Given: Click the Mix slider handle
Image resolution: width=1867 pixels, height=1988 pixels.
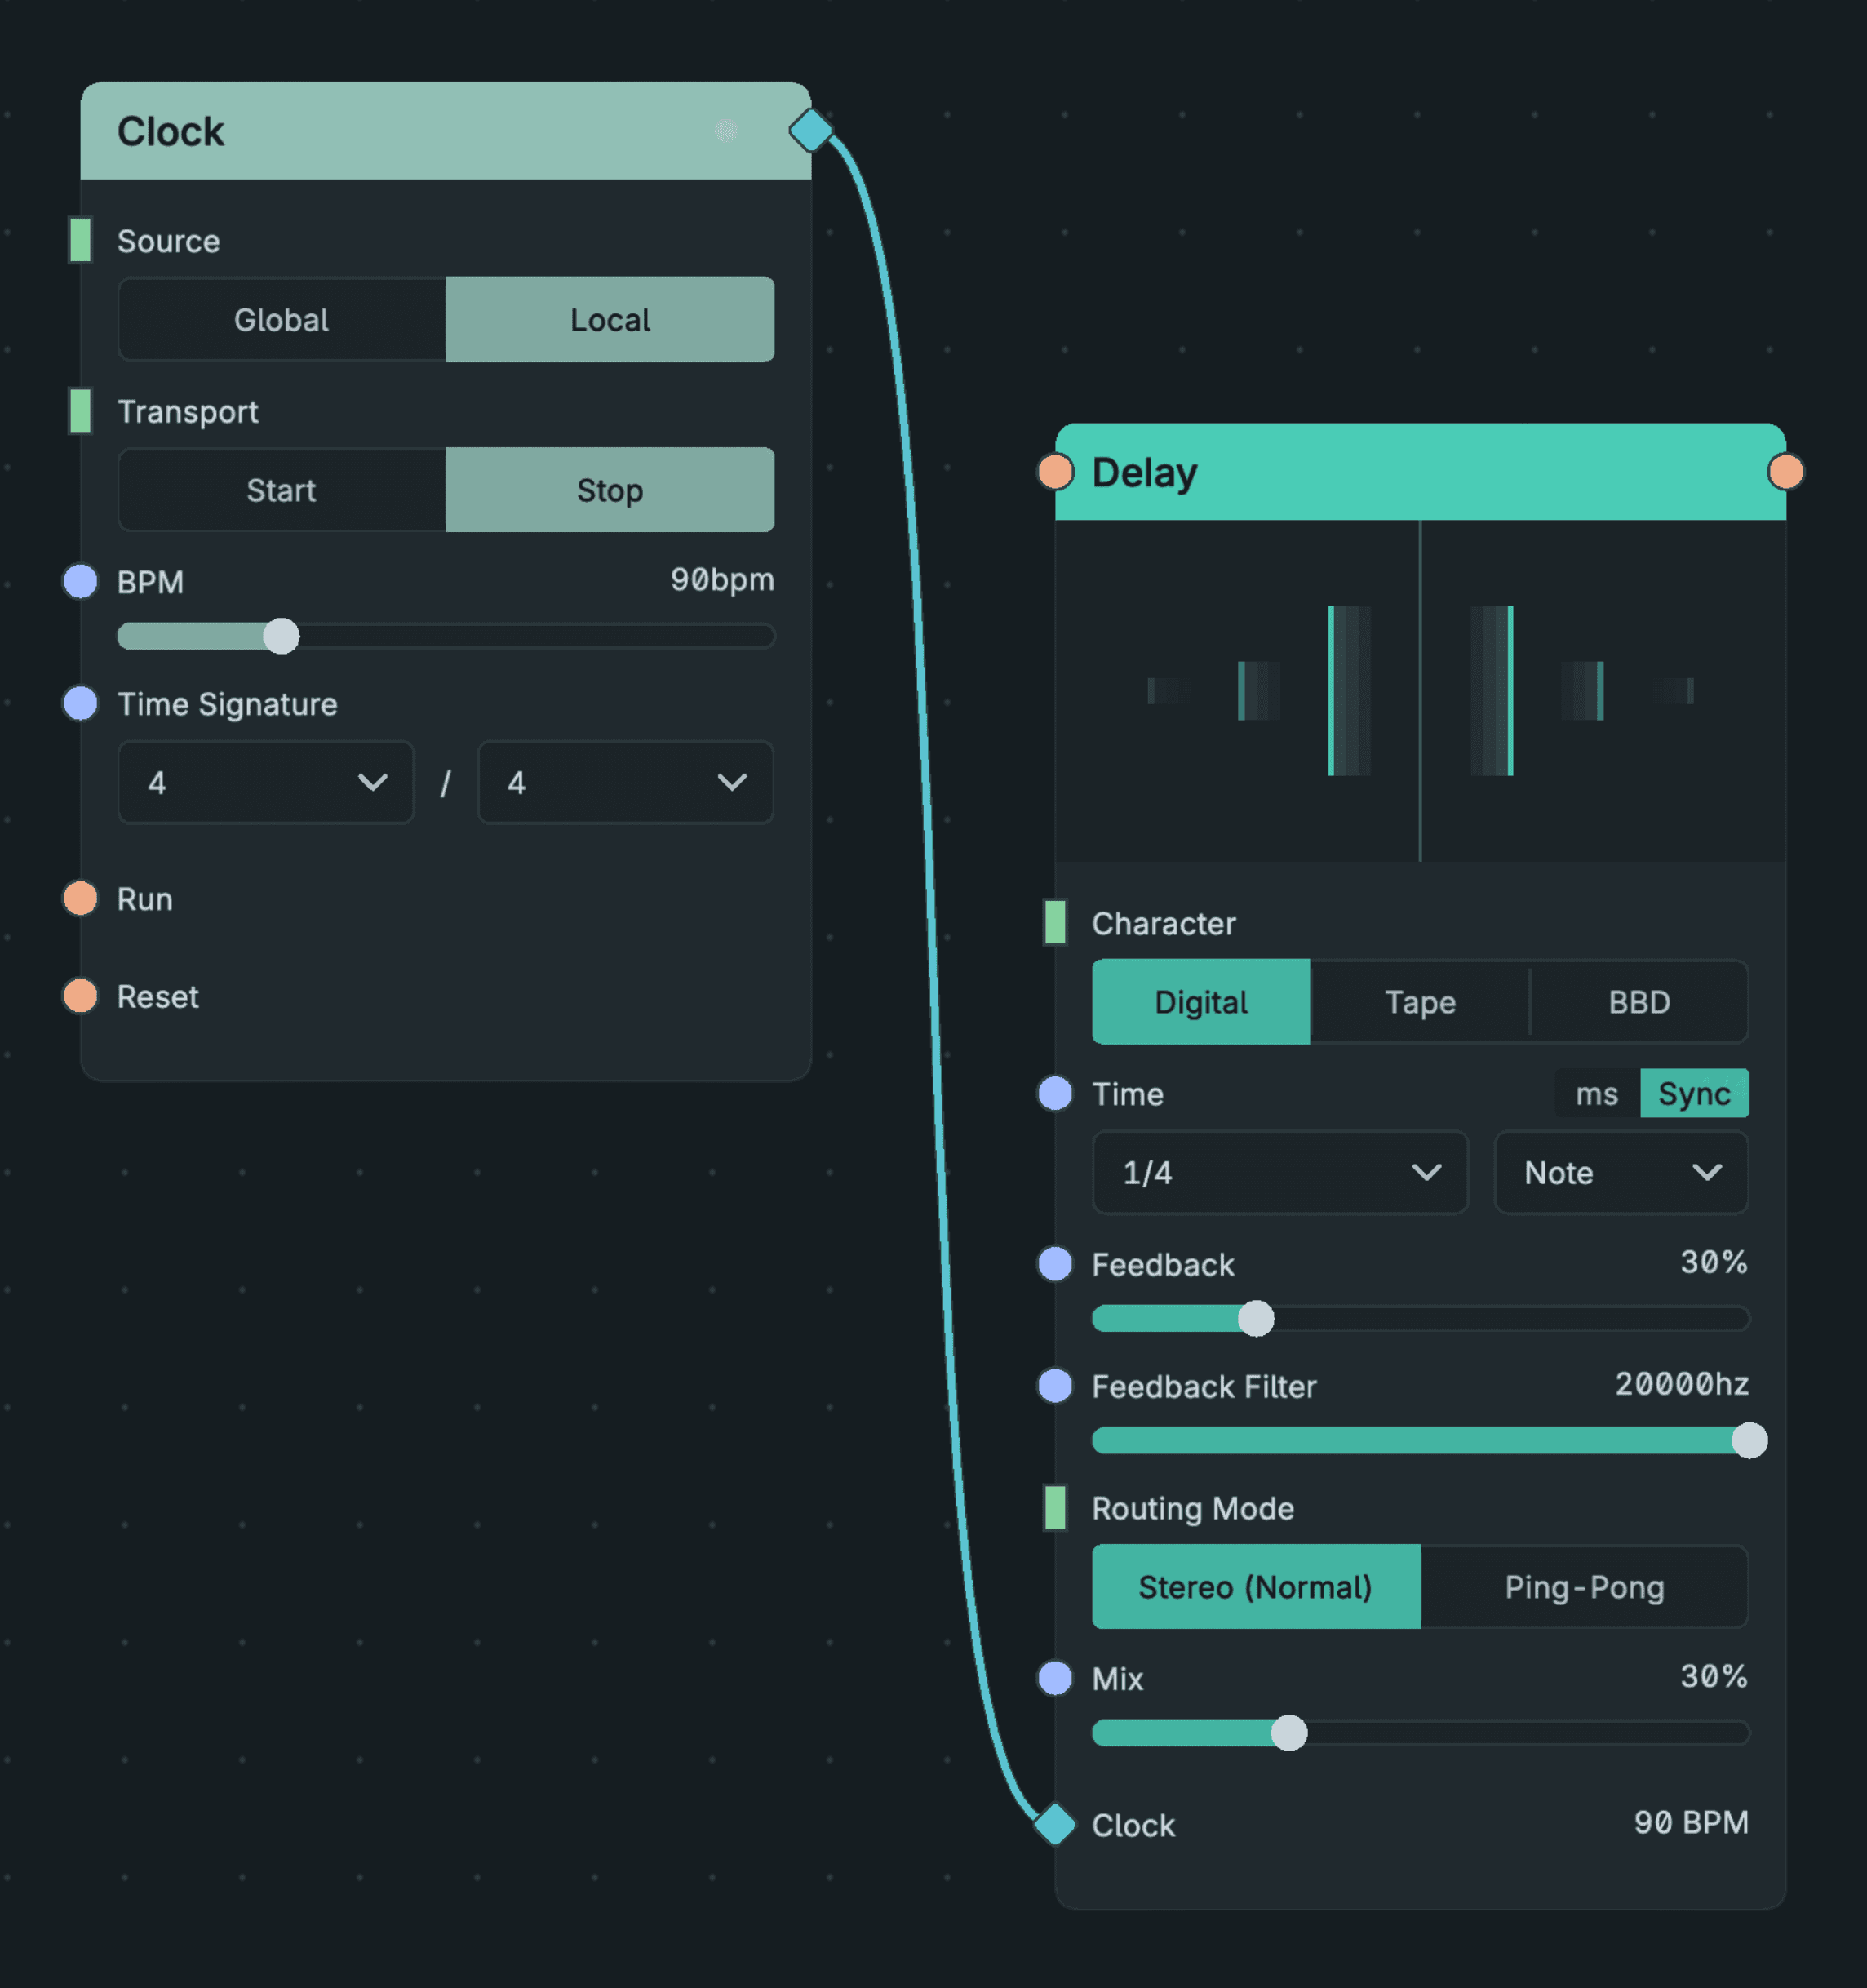Looking at the screenshot, I should (1289, 1733).
